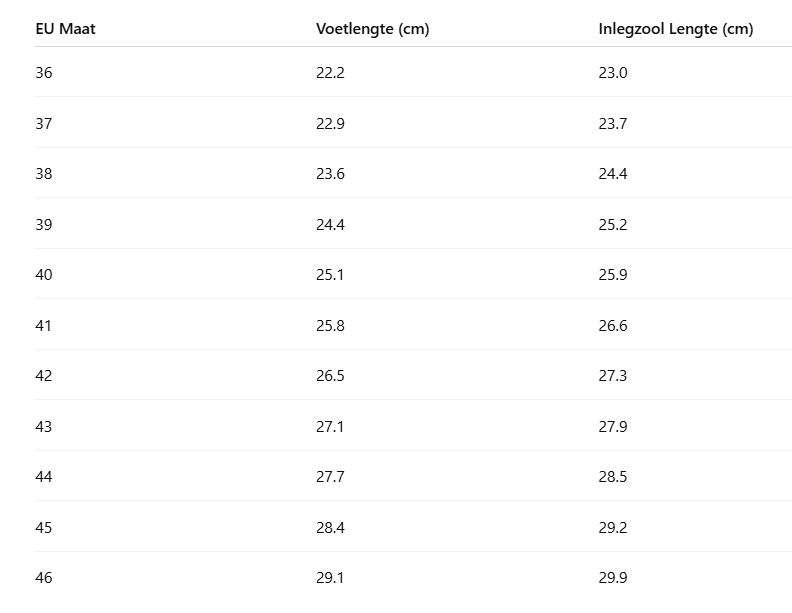Select EU size 44 cell
Image resolution: width=792 pixels, height=613 pixels.
click(44, 477)
